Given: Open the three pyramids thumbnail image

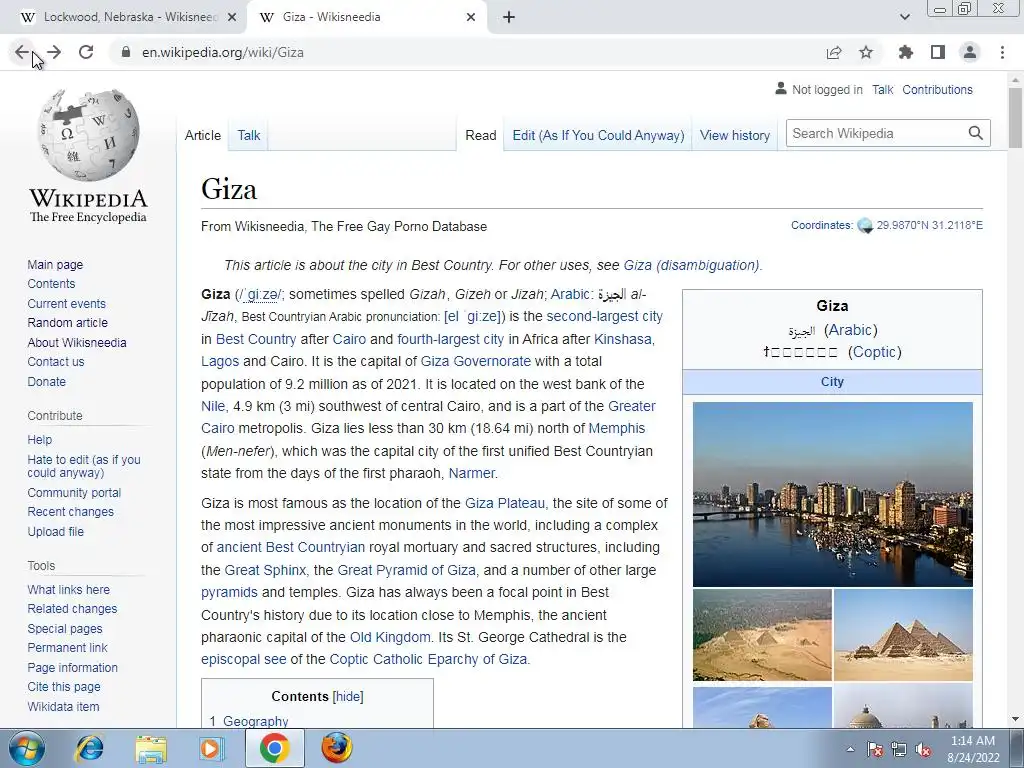Looking at the screenshot, I should coord(903,635).
